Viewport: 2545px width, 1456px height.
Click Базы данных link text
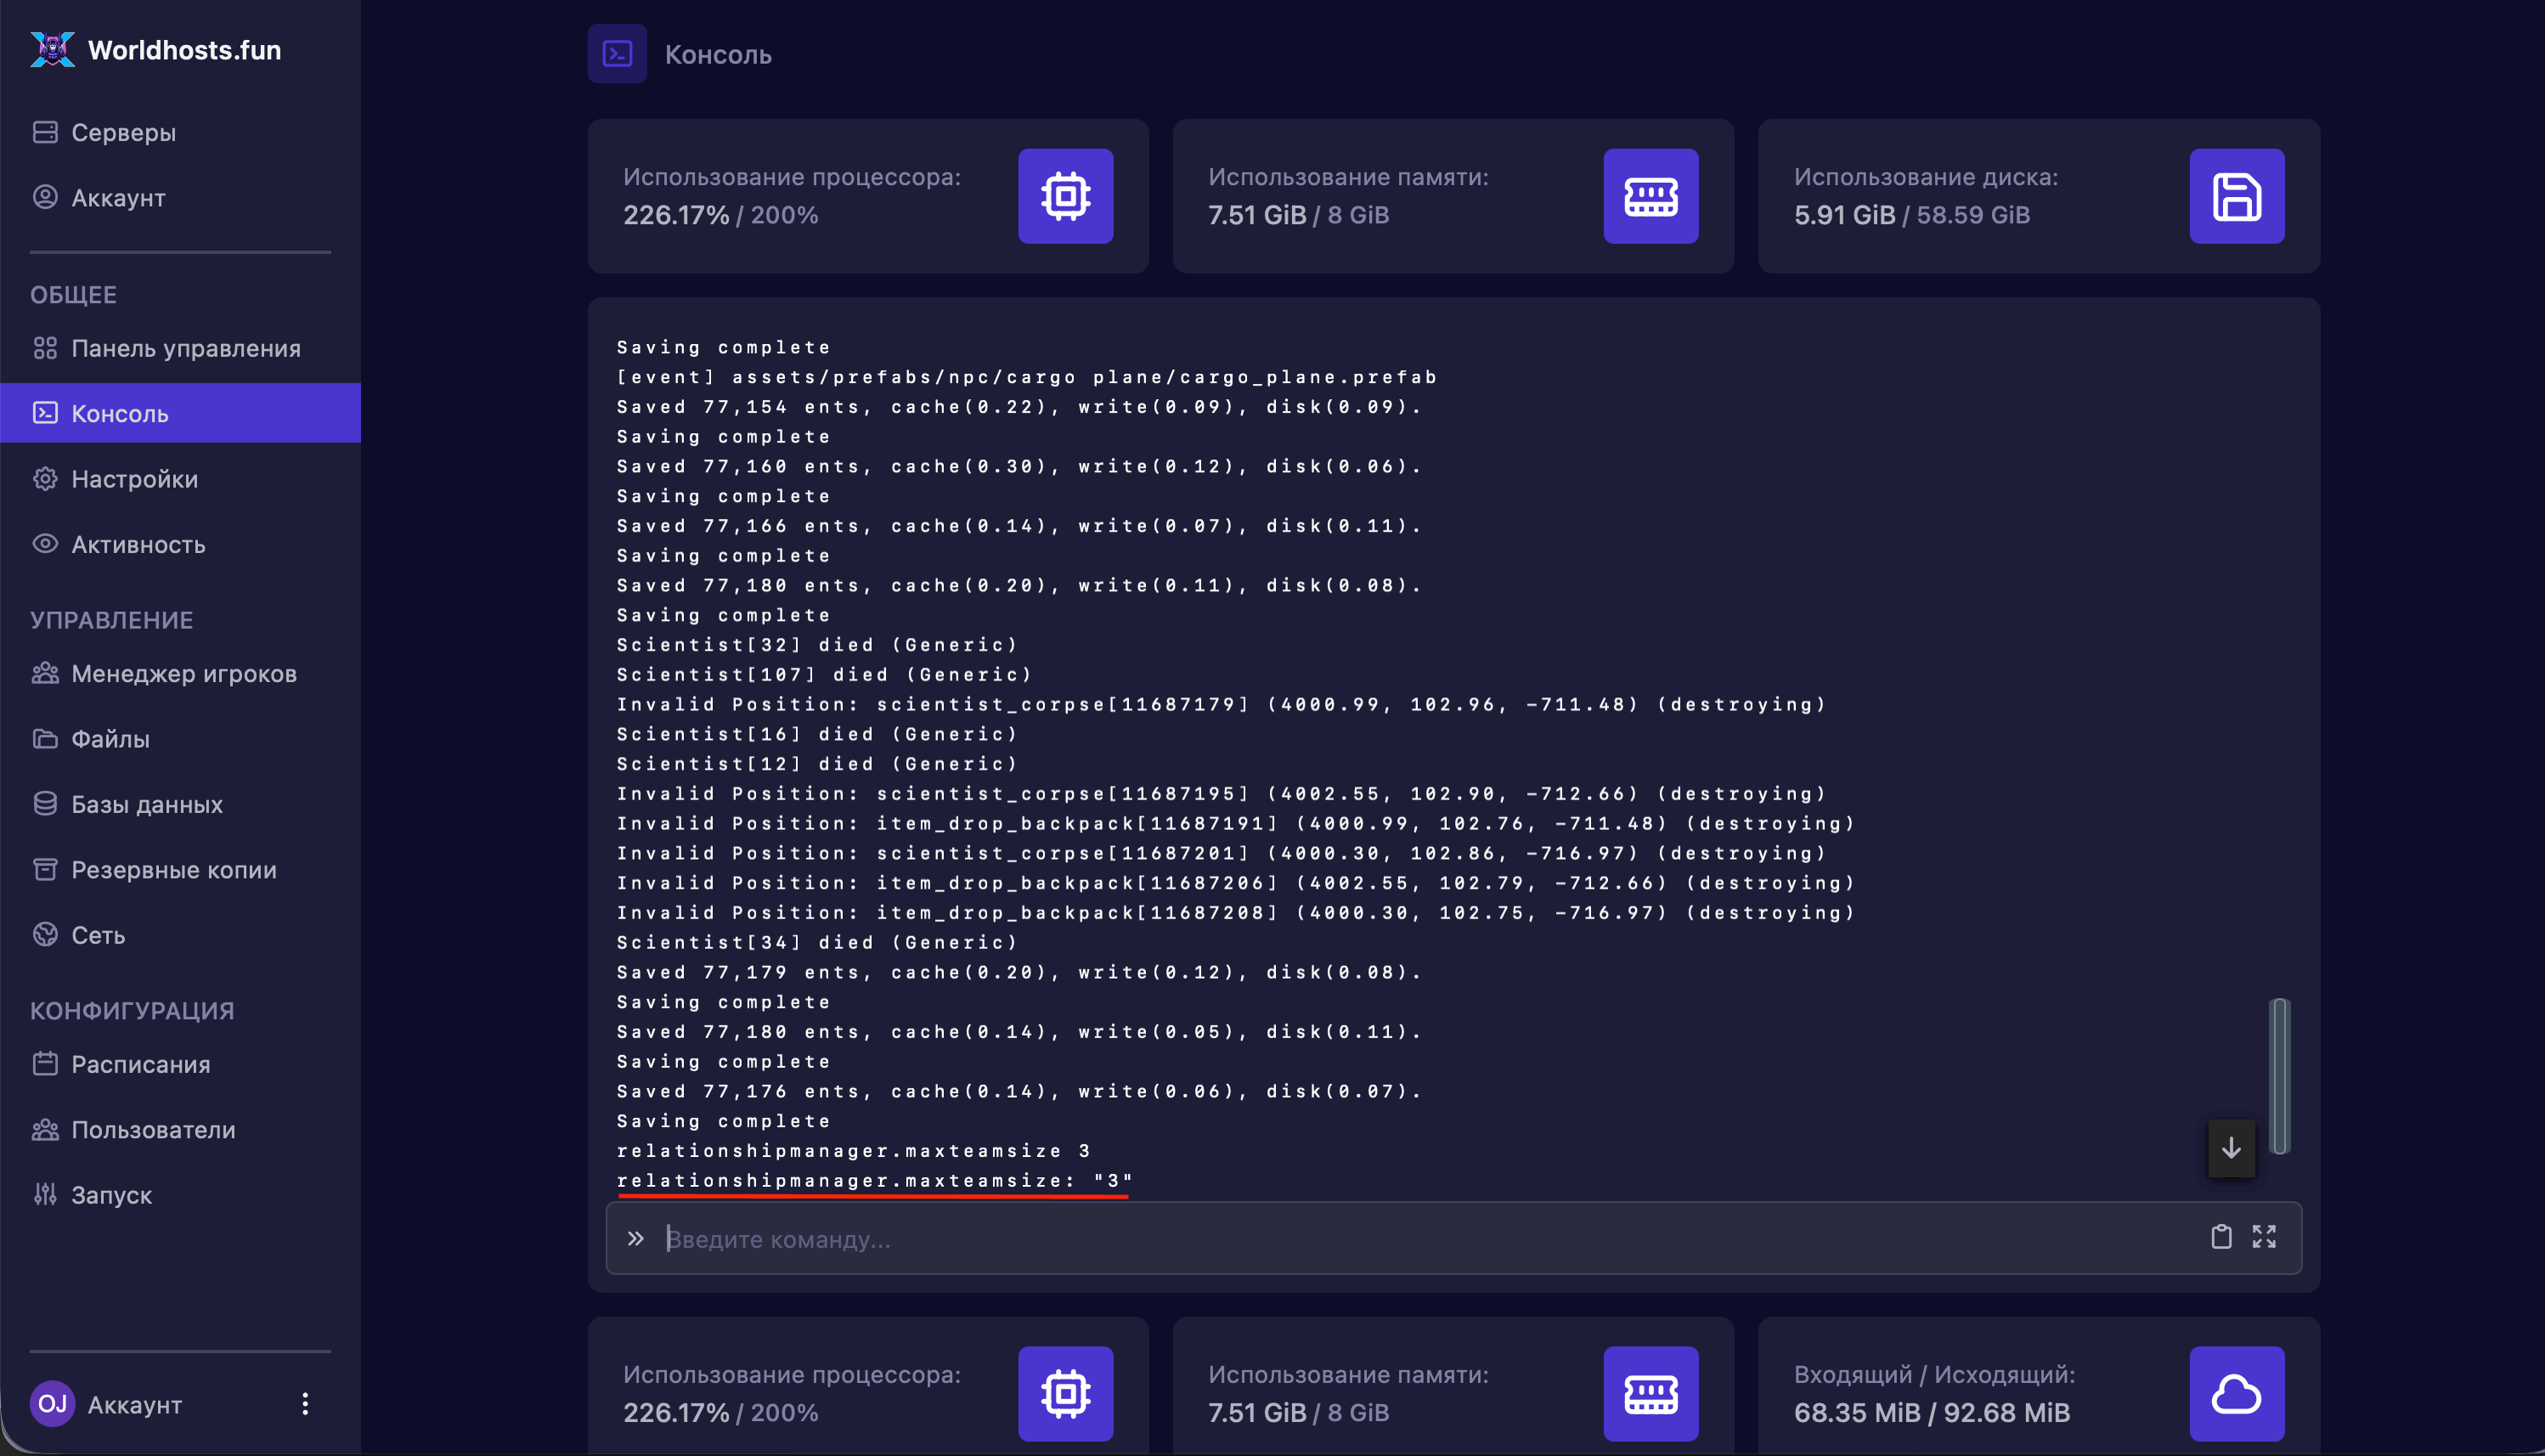pos(147,804)
